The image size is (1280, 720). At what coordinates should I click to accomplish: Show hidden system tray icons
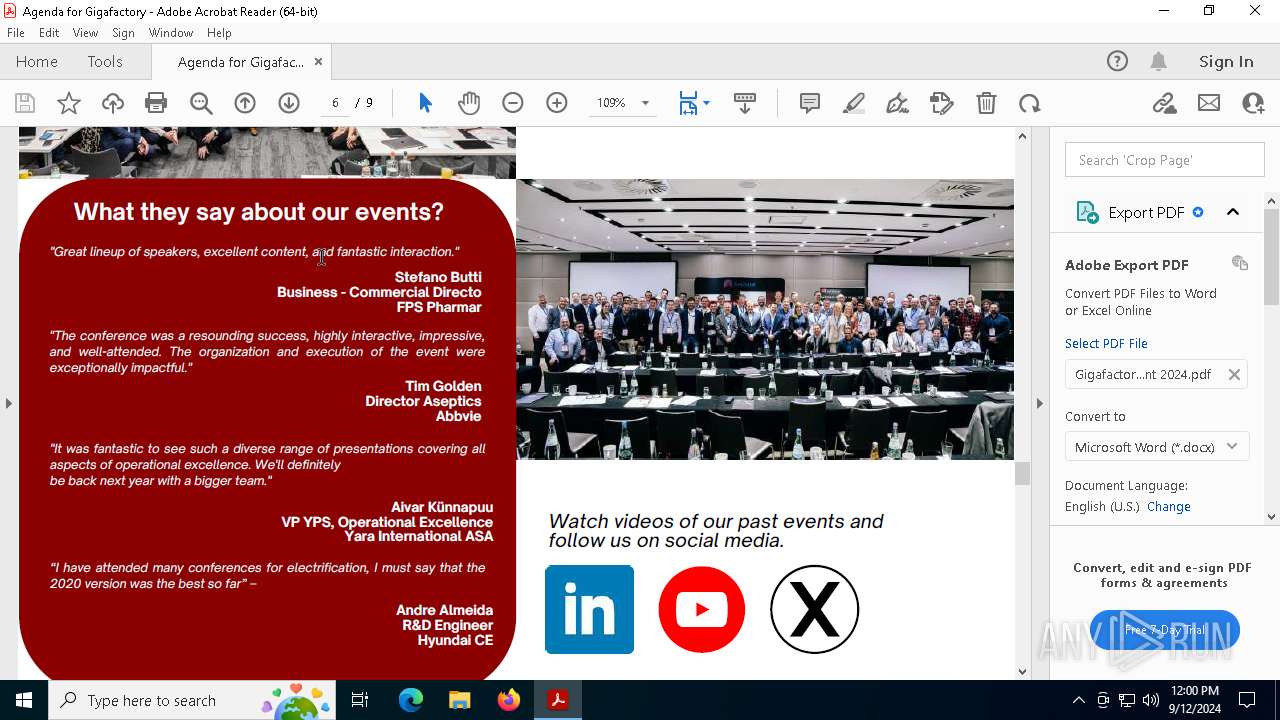click(x=1078, y=700)
